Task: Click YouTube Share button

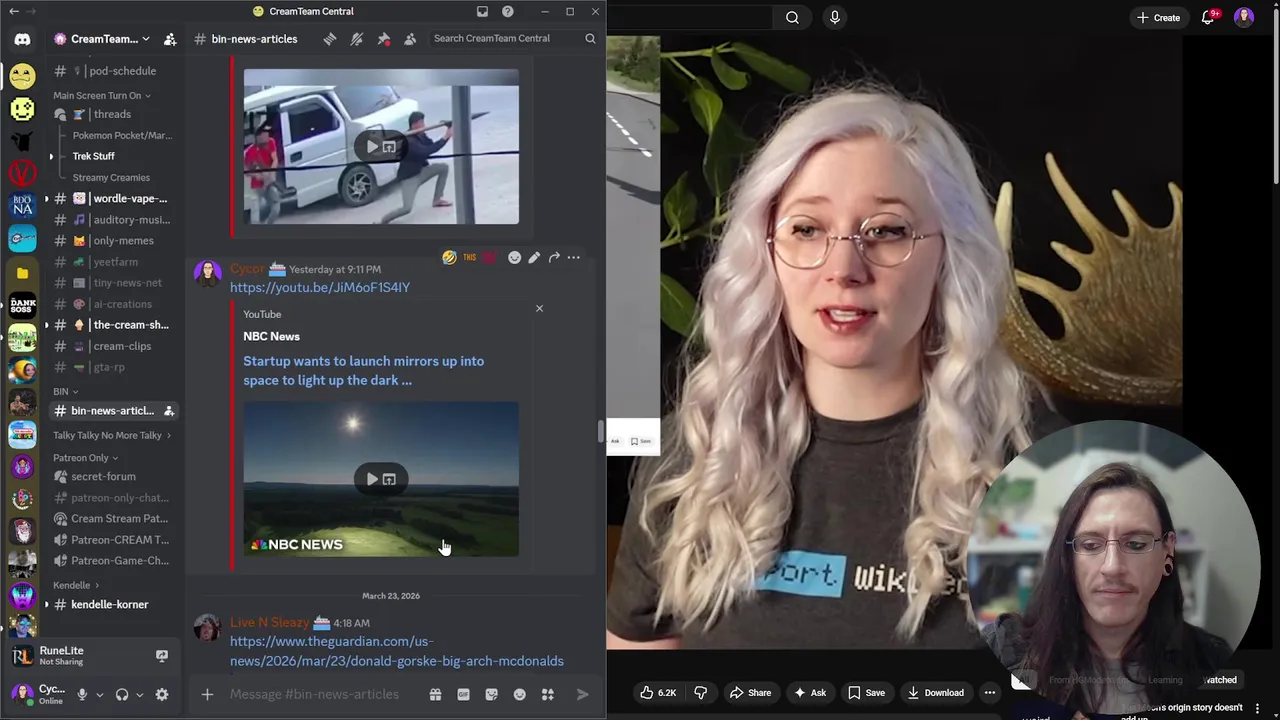Action: 750,692
